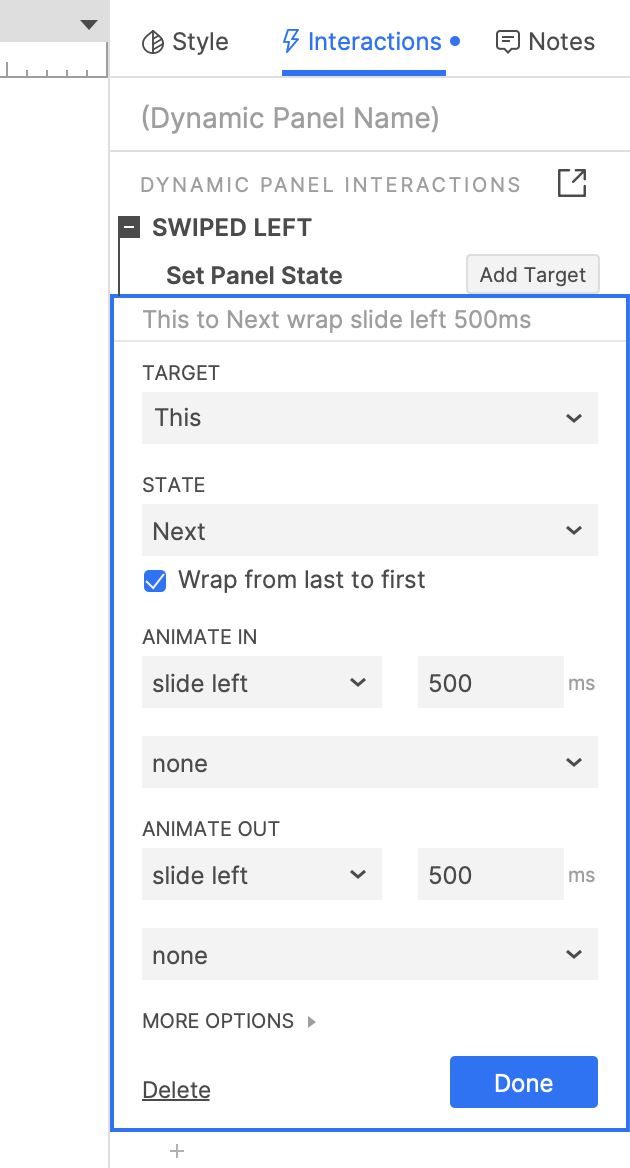Click the Add Target button
Screen dimensions: 630x1168
(x=533, y=275)
